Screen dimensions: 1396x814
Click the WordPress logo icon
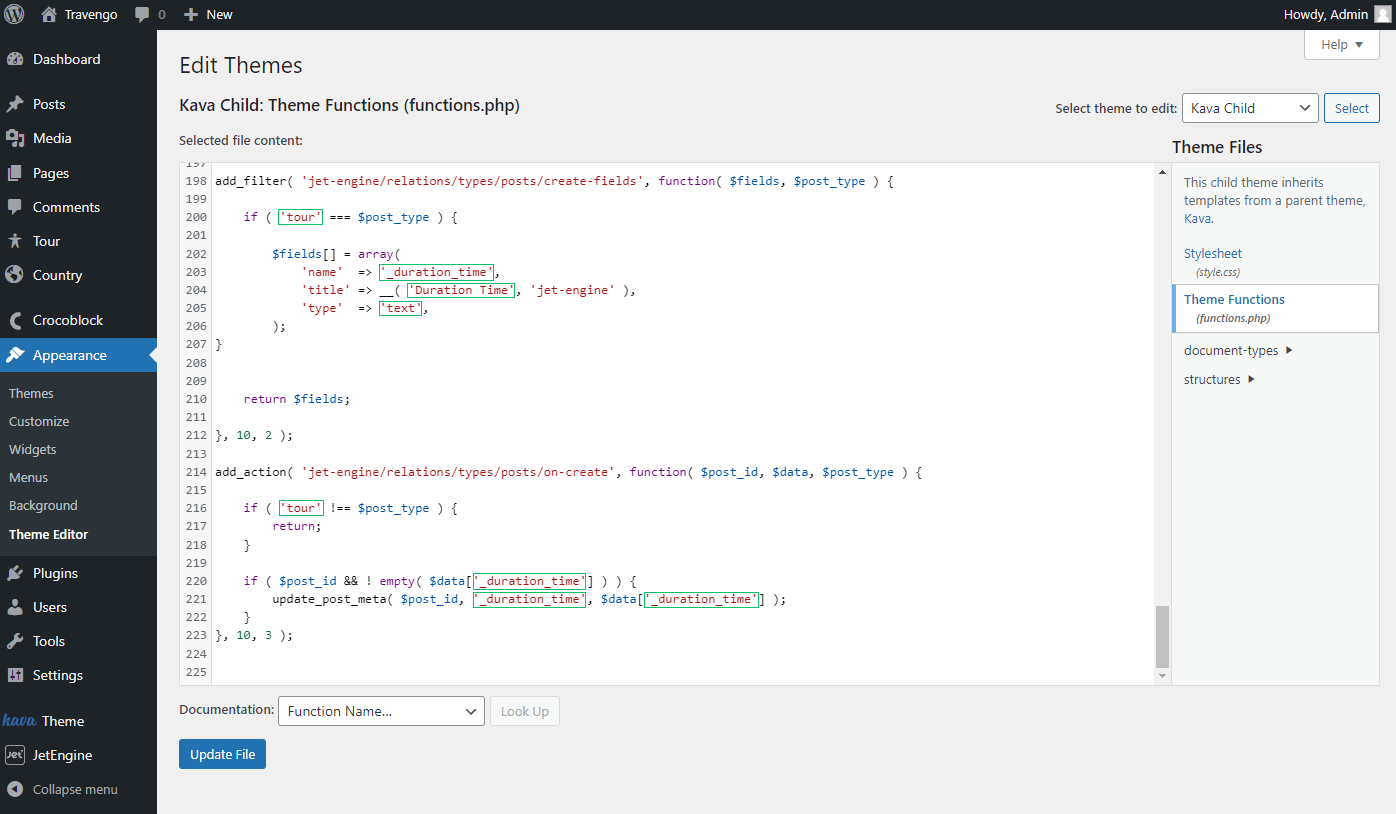click(14, 14)
